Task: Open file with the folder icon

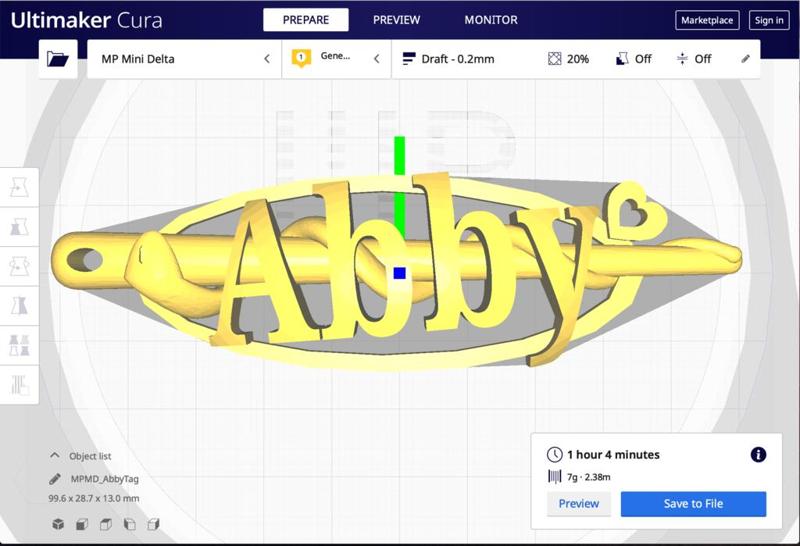Action: [x=58, y=59]
